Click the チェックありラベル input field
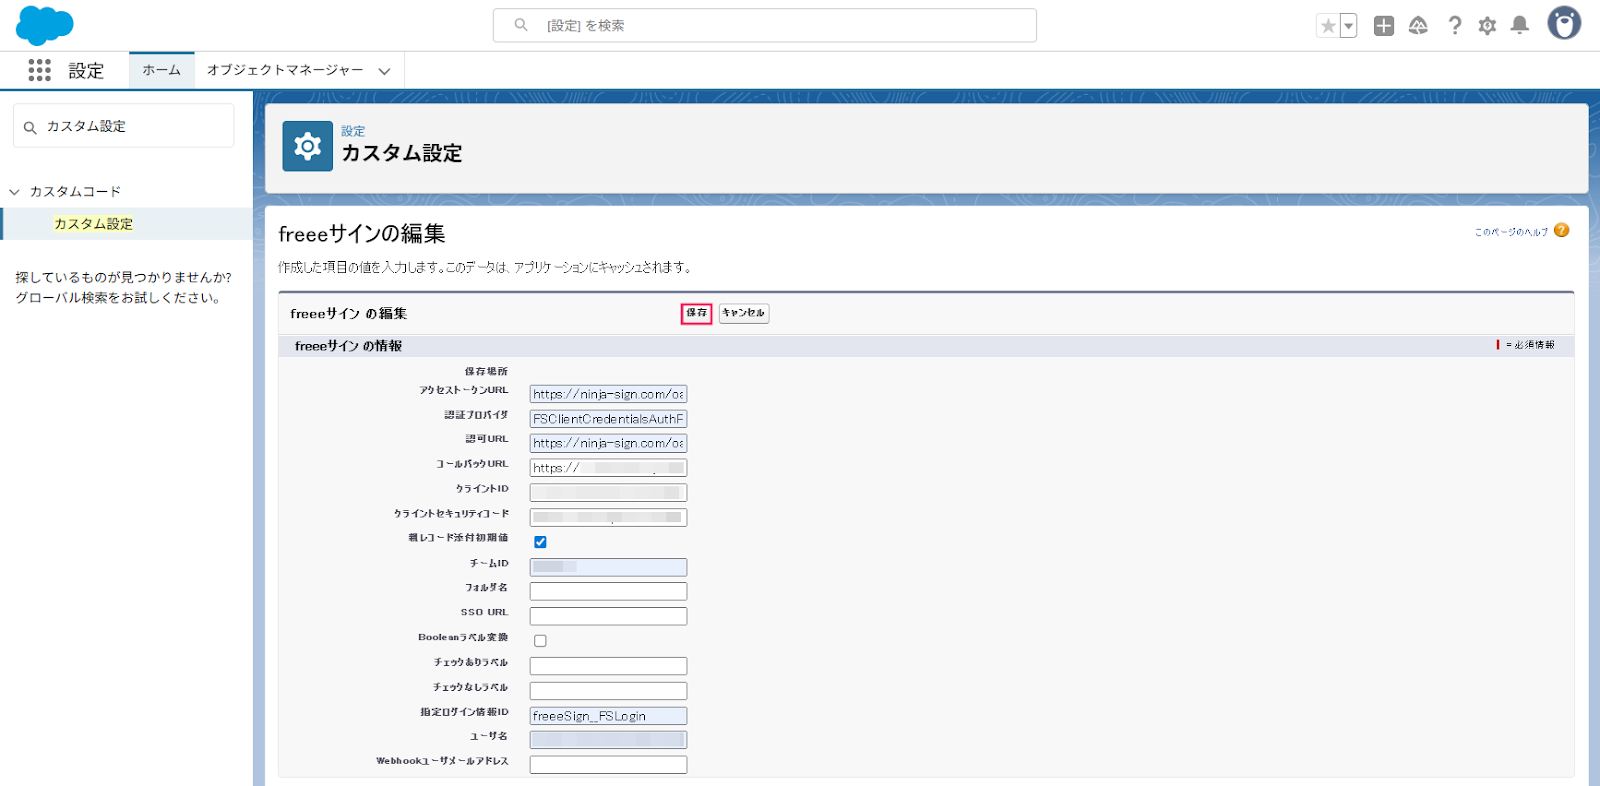The image size is (1600, 786). pos(608,666)
